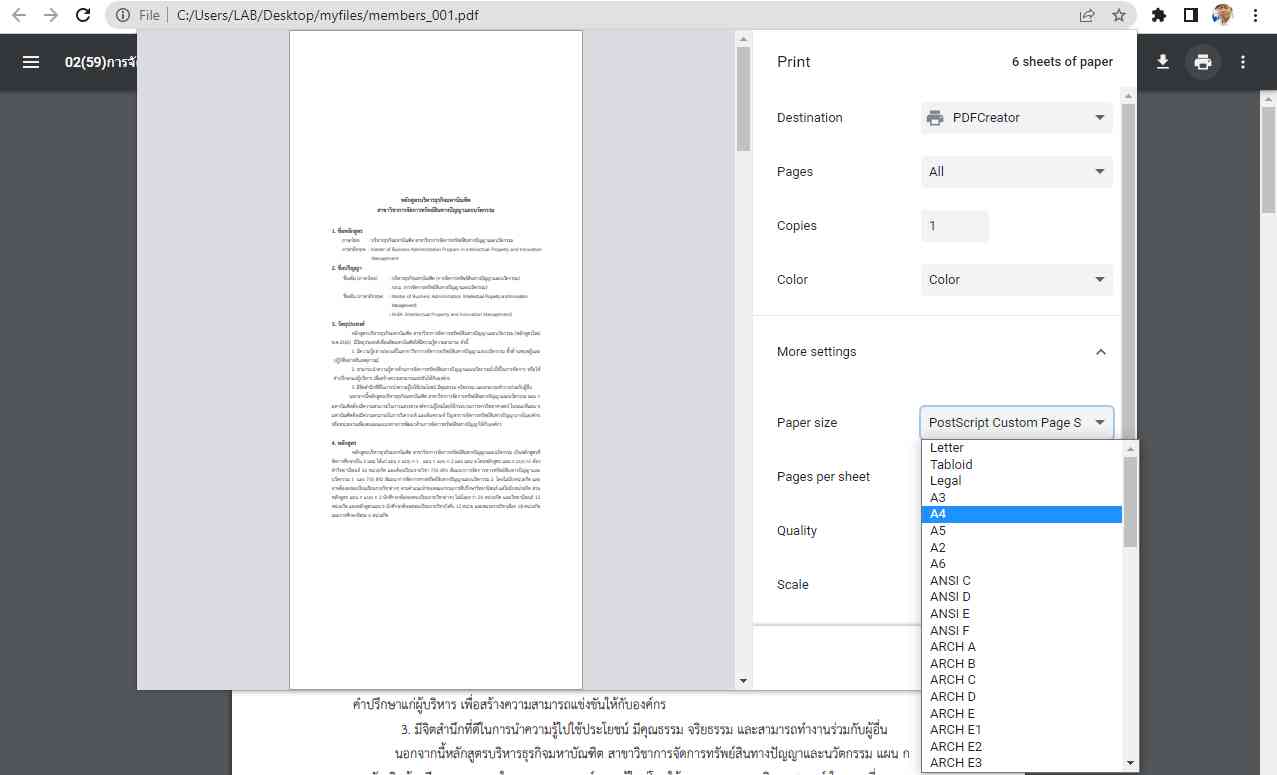Collapse the More settings section

1101,352
